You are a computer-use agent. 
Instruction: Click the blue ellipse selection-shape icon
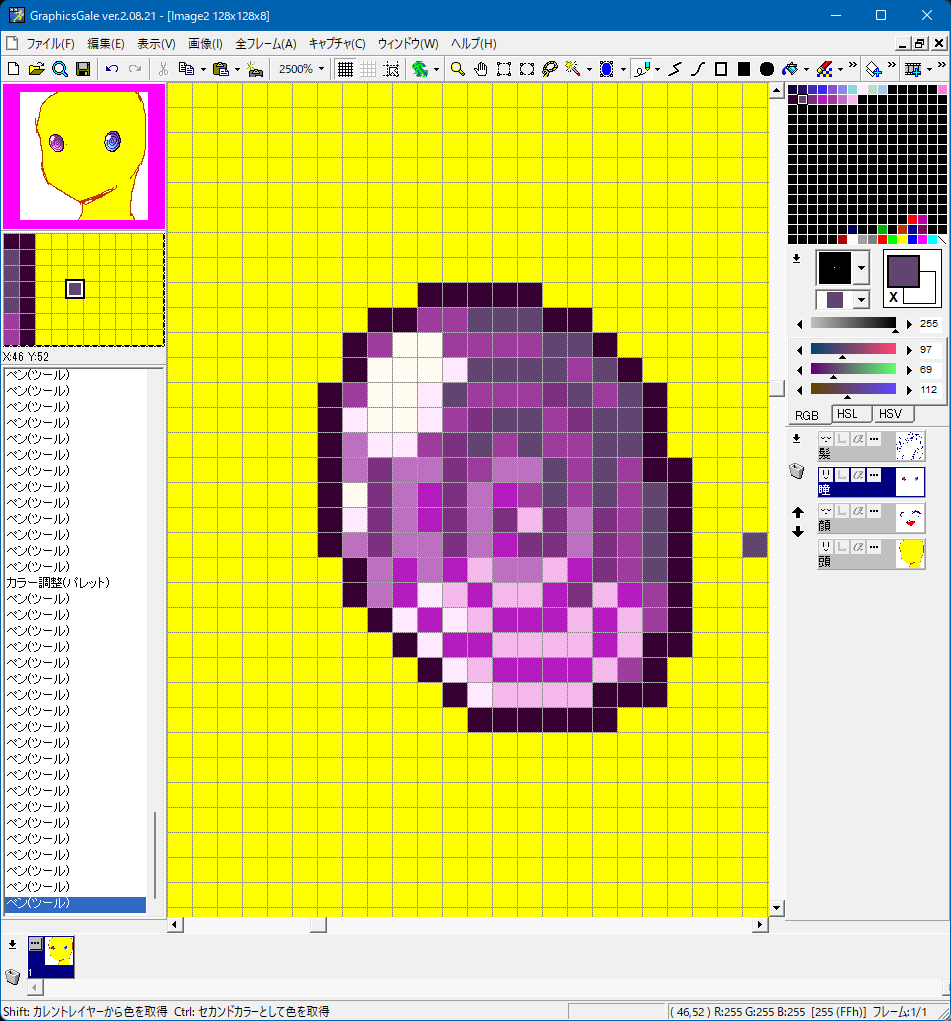point(607,69)
